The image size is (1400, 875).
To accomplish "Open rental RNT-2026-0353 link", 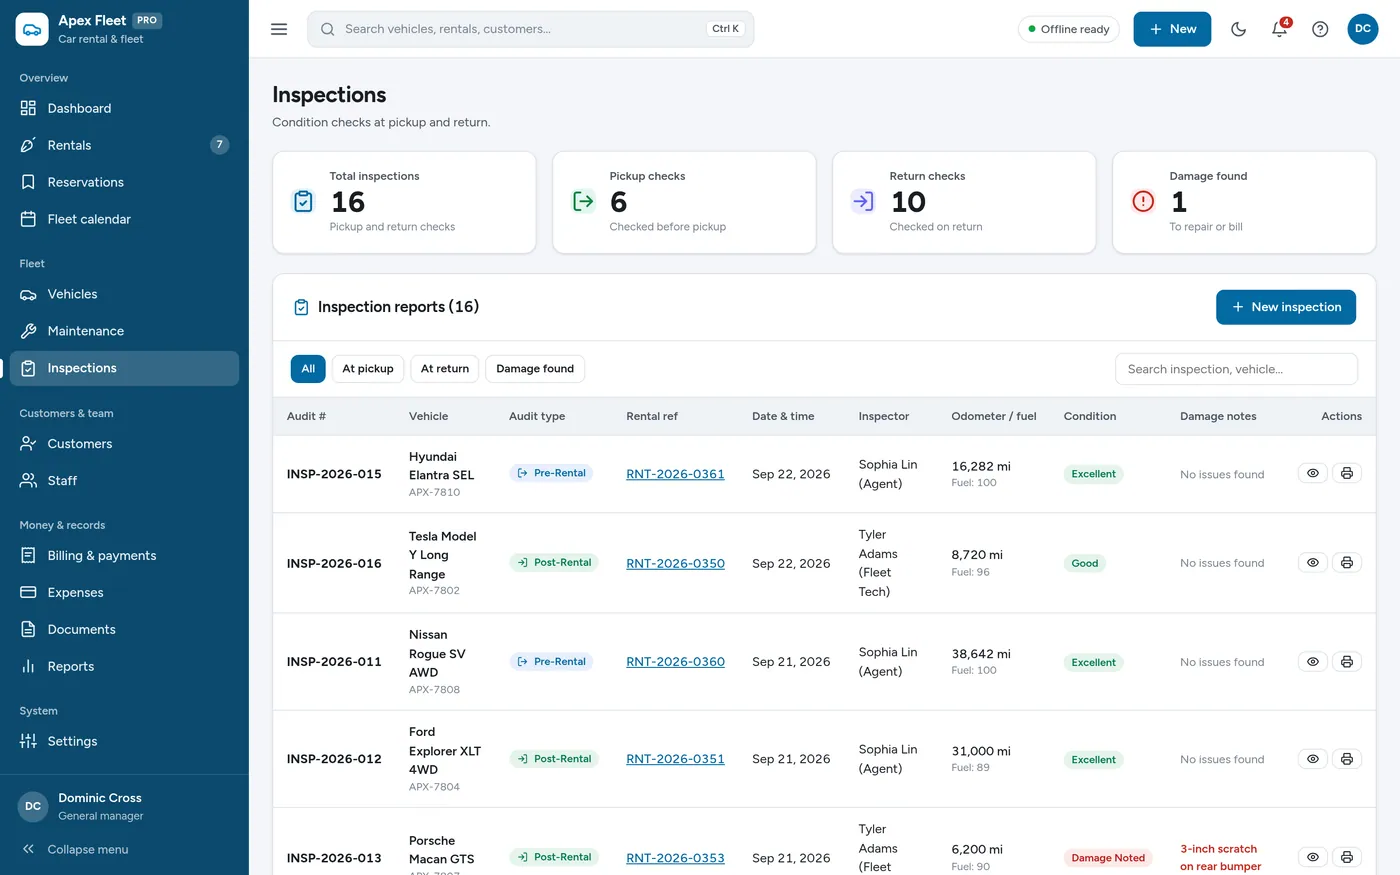I will coord(675,858).
